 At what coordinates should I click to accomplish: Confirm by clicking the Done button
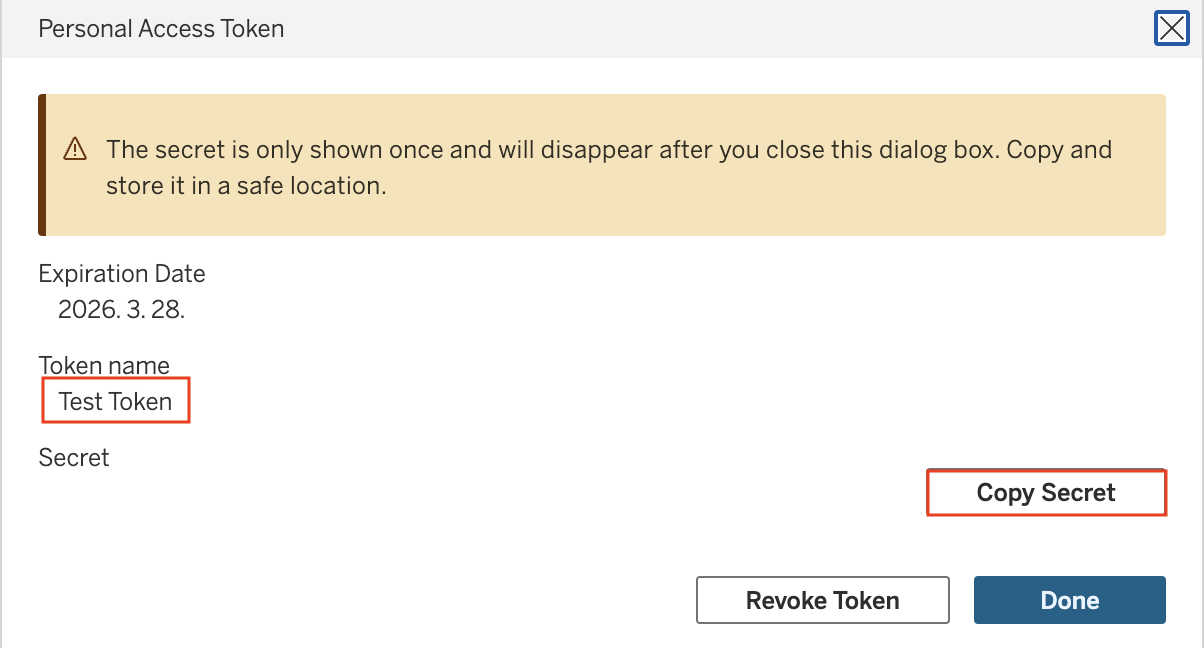click(x=1070, y=600)
